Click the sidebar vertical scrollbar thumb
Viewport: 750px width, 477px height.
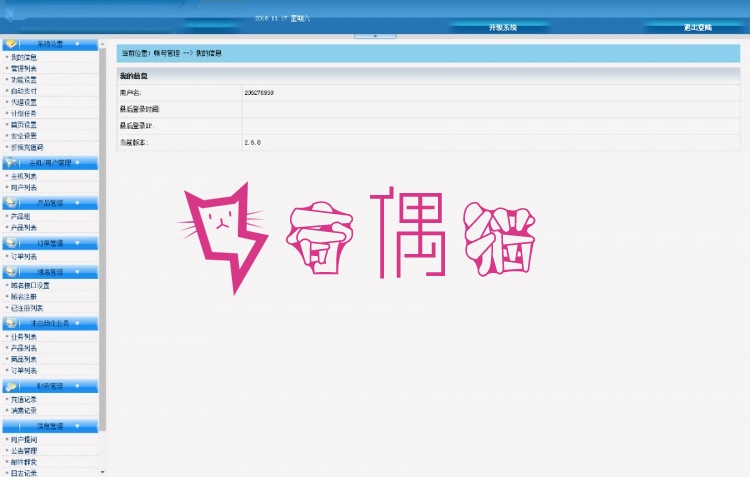[x=102, y=239]
